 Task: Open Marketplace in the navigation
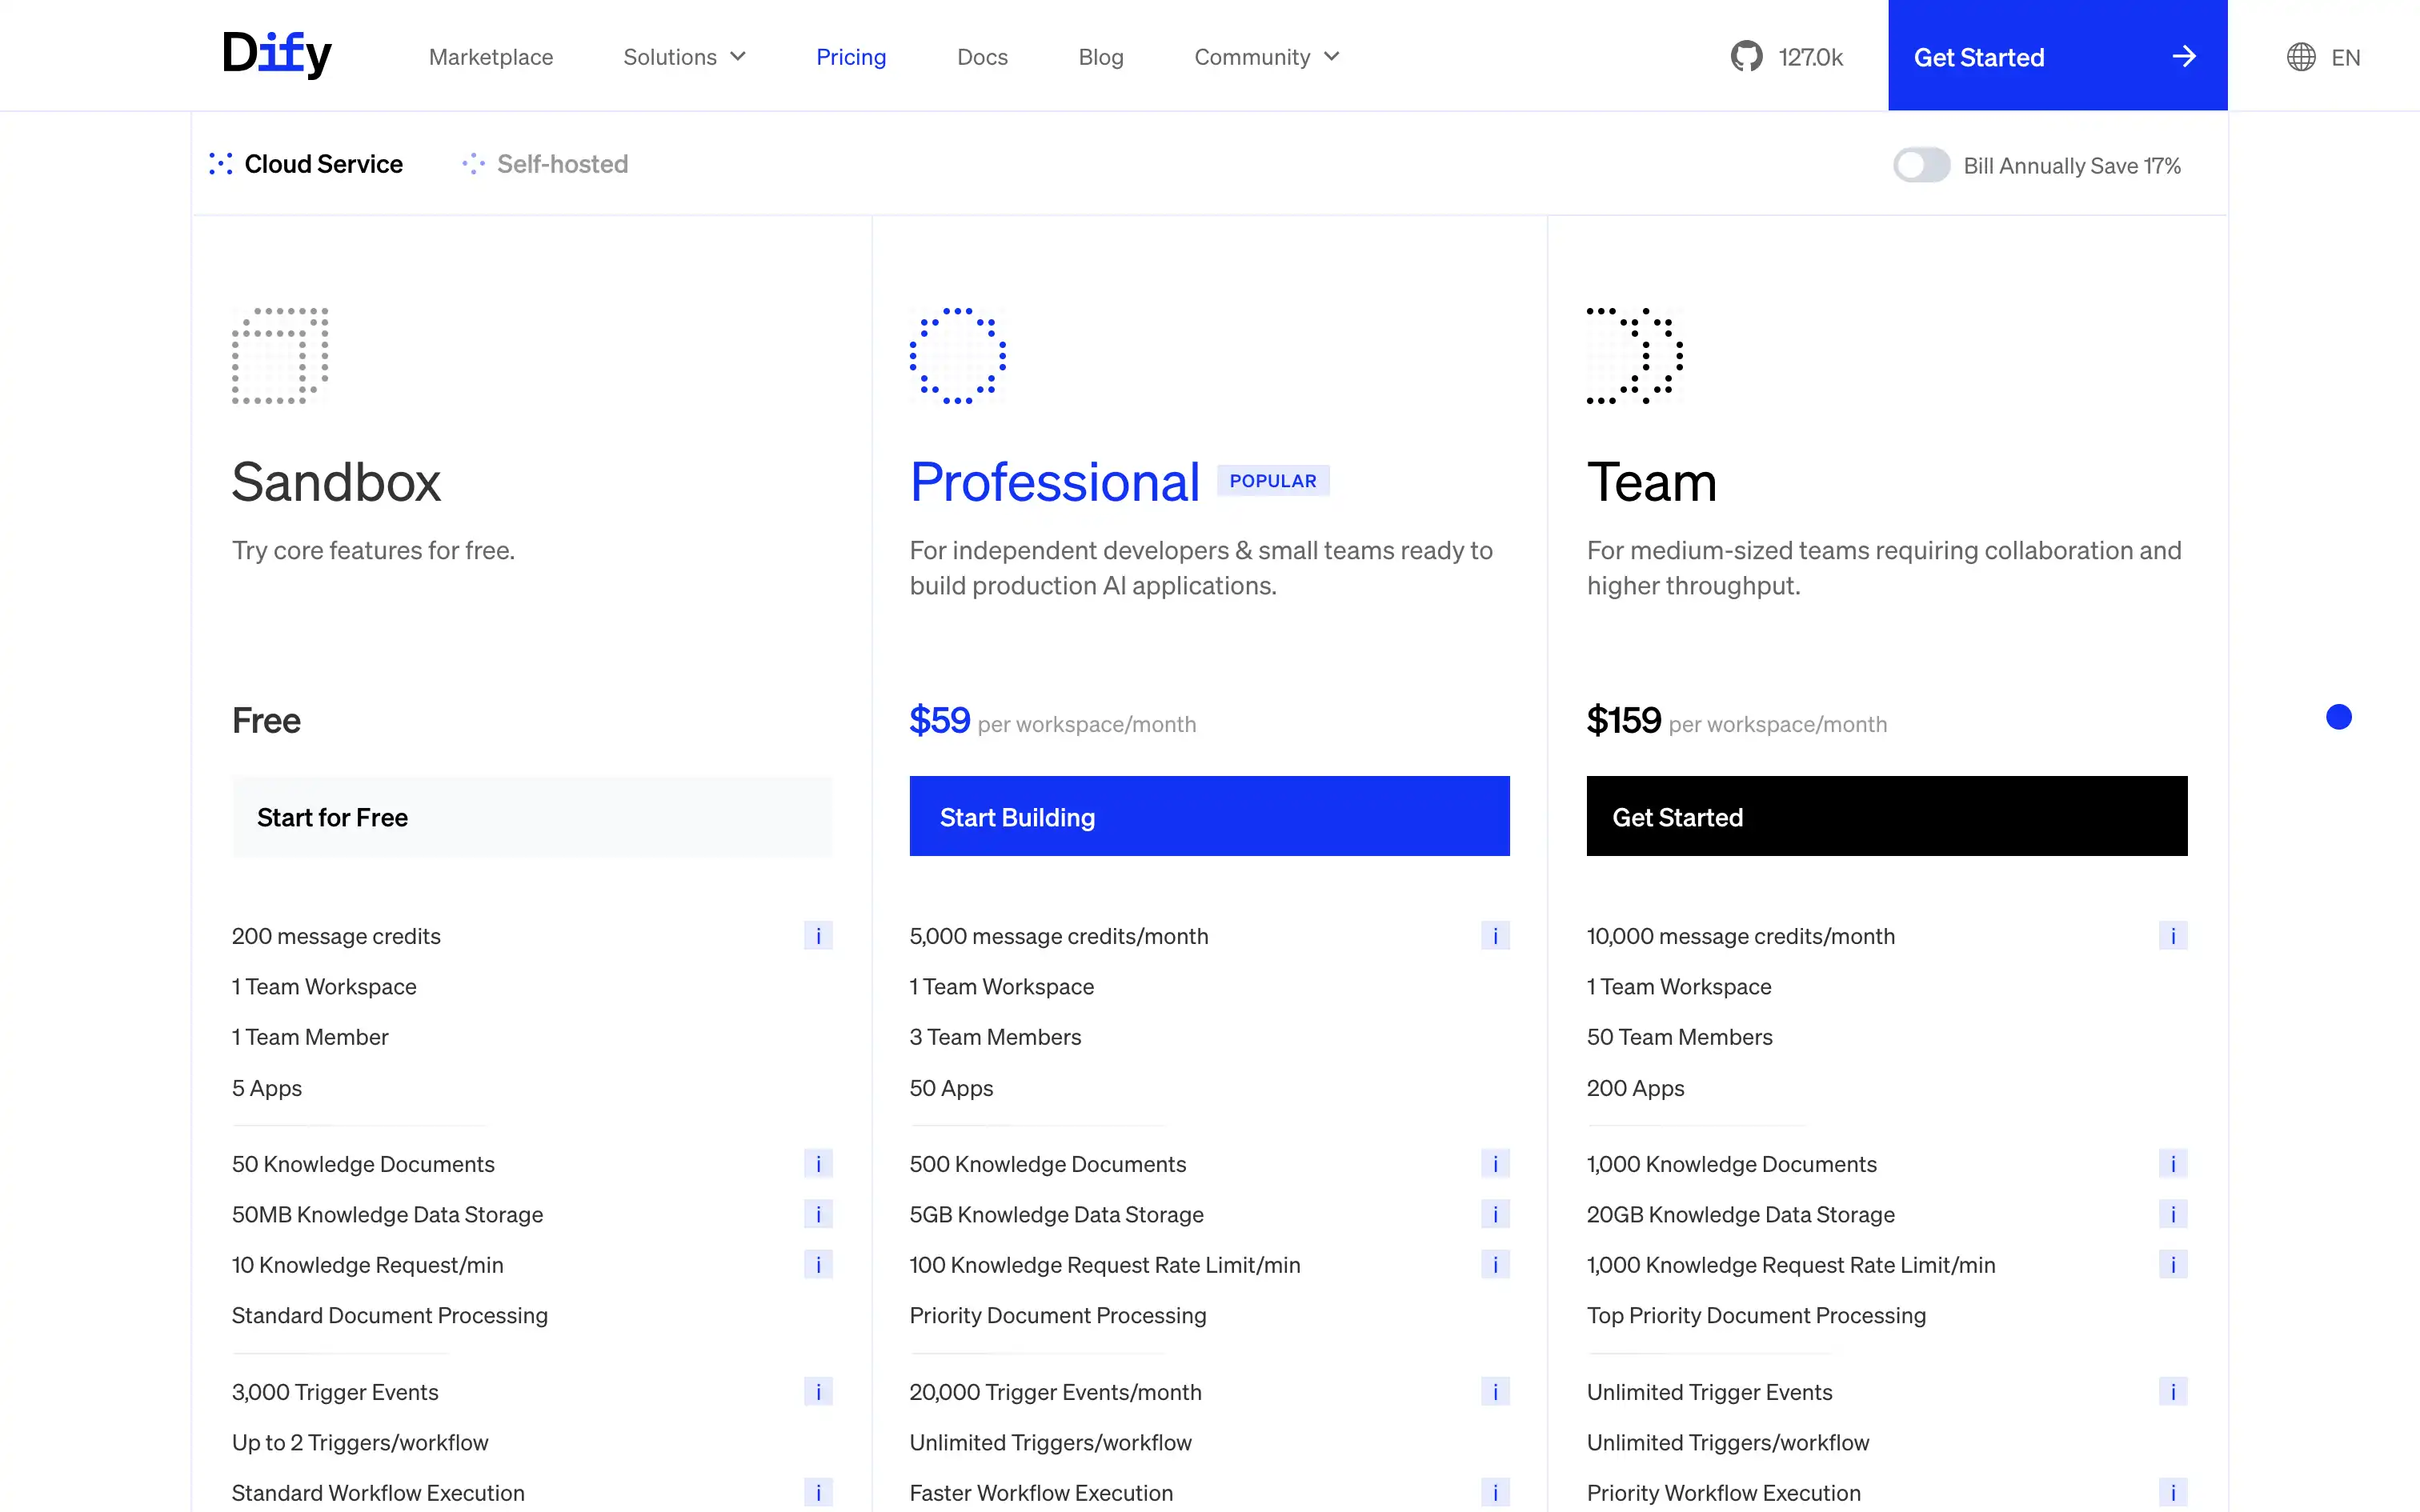point(490,57)
